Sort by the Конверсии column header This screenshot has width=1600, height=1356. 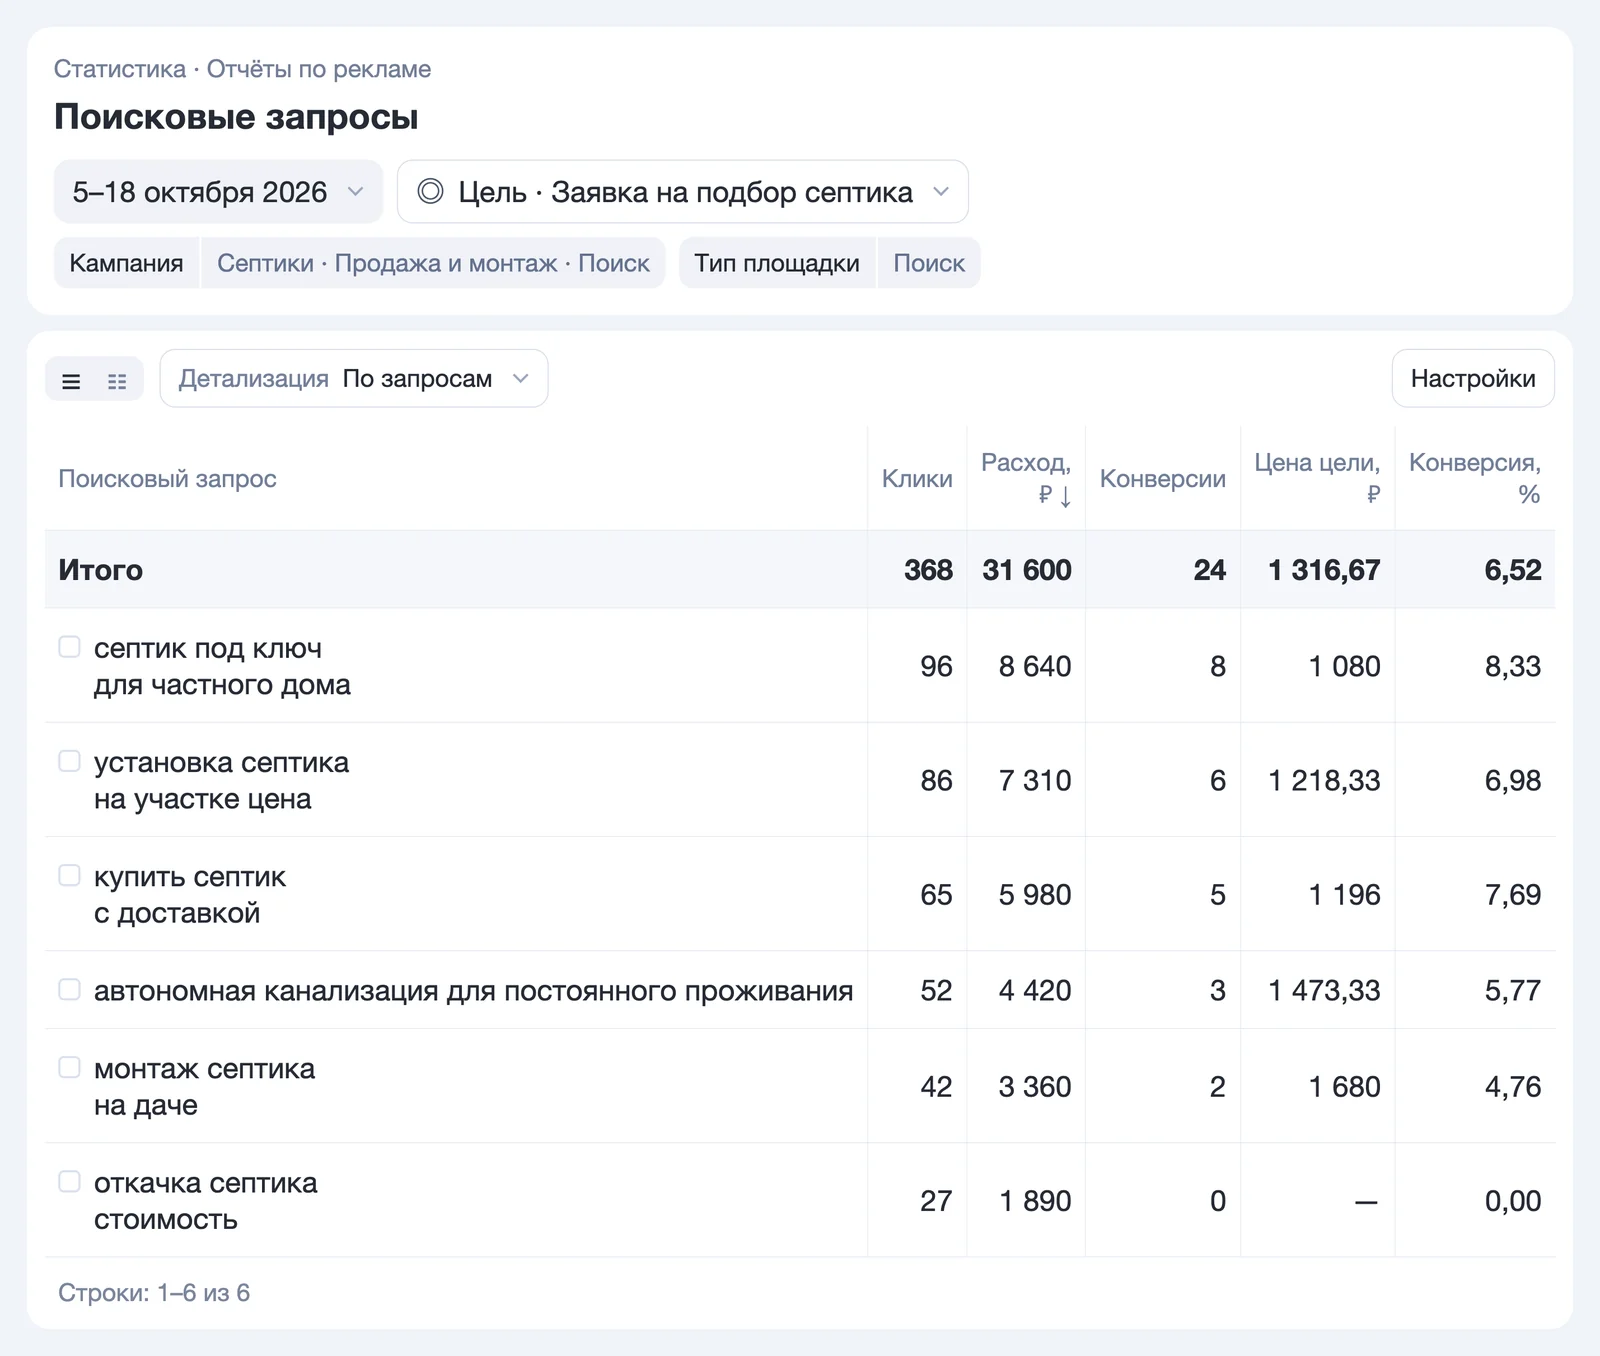1163,479
